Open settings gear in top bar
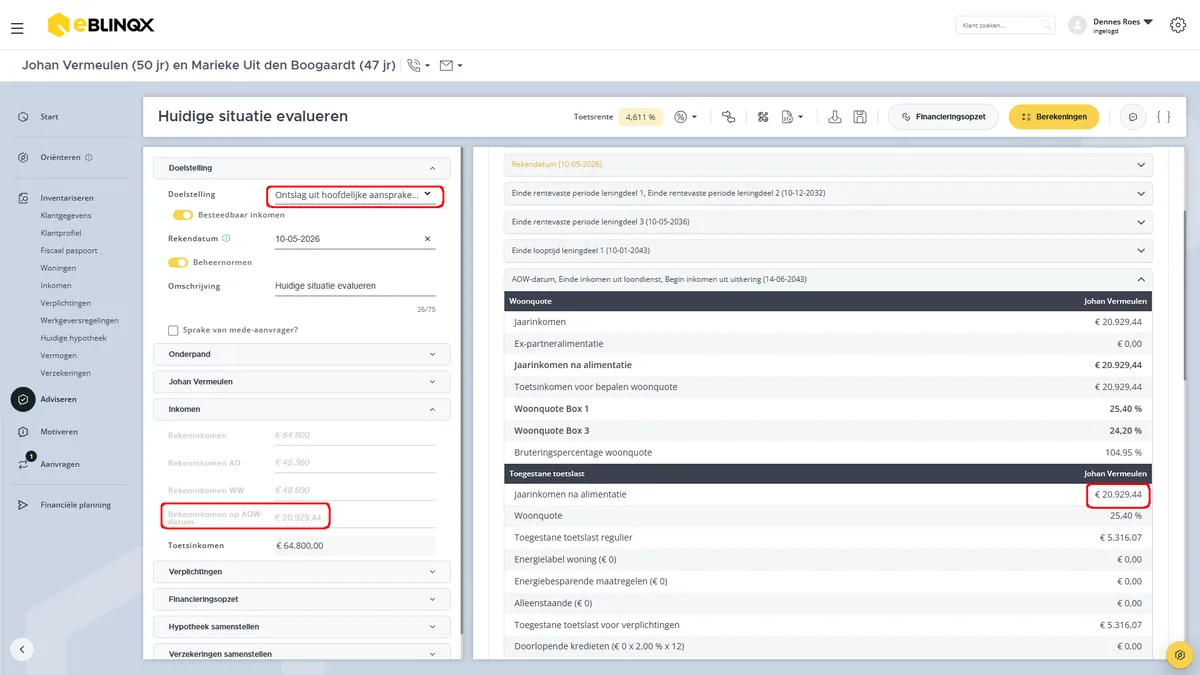The height and width of the screenshot is (675, 1200). [1177, 25]
